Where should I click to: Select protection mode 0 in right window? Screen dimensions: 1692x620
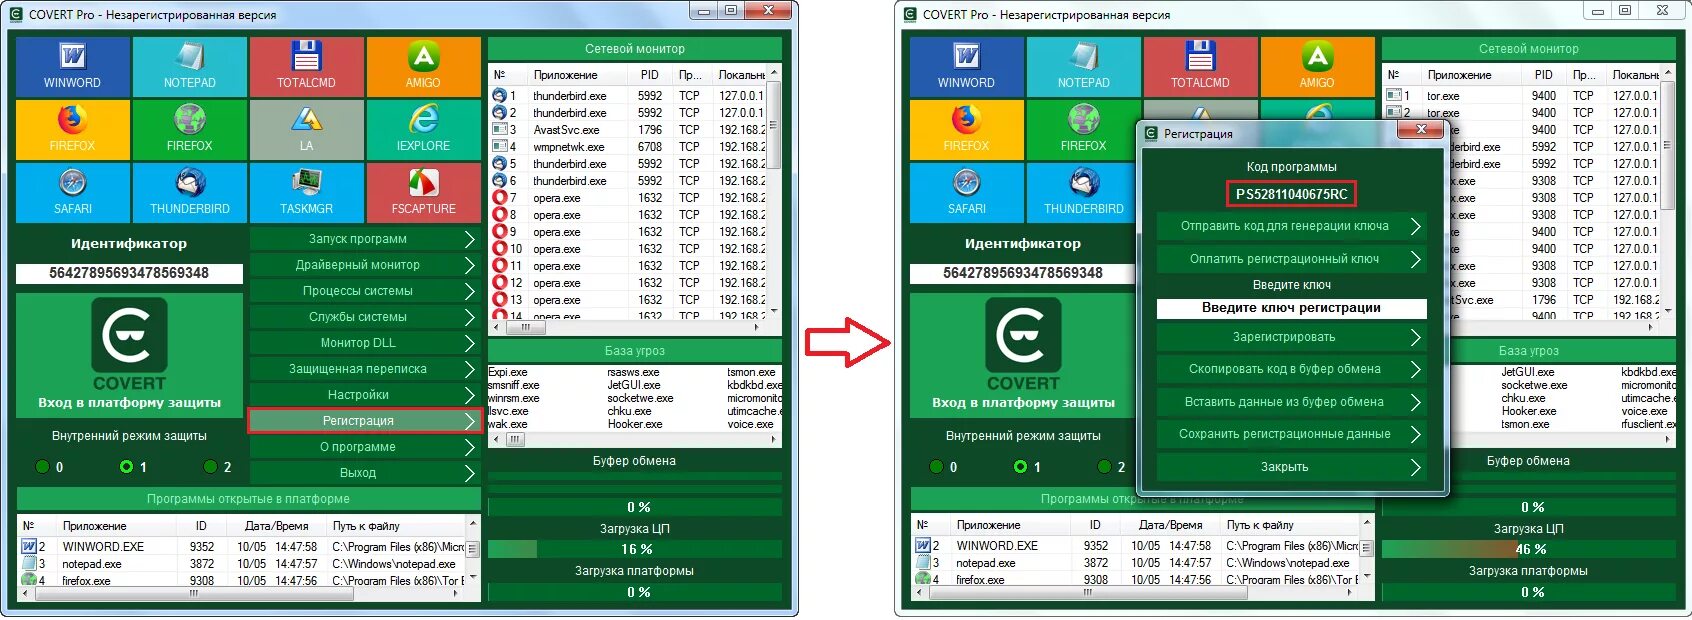937,467
